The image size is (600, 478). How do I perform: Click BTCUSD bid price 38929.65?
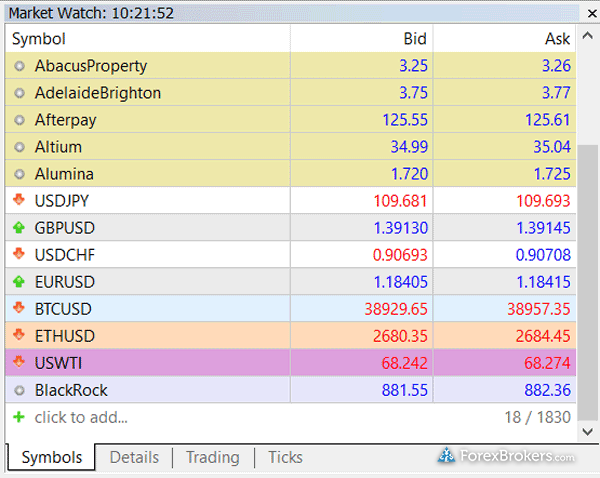coord(396,309)
